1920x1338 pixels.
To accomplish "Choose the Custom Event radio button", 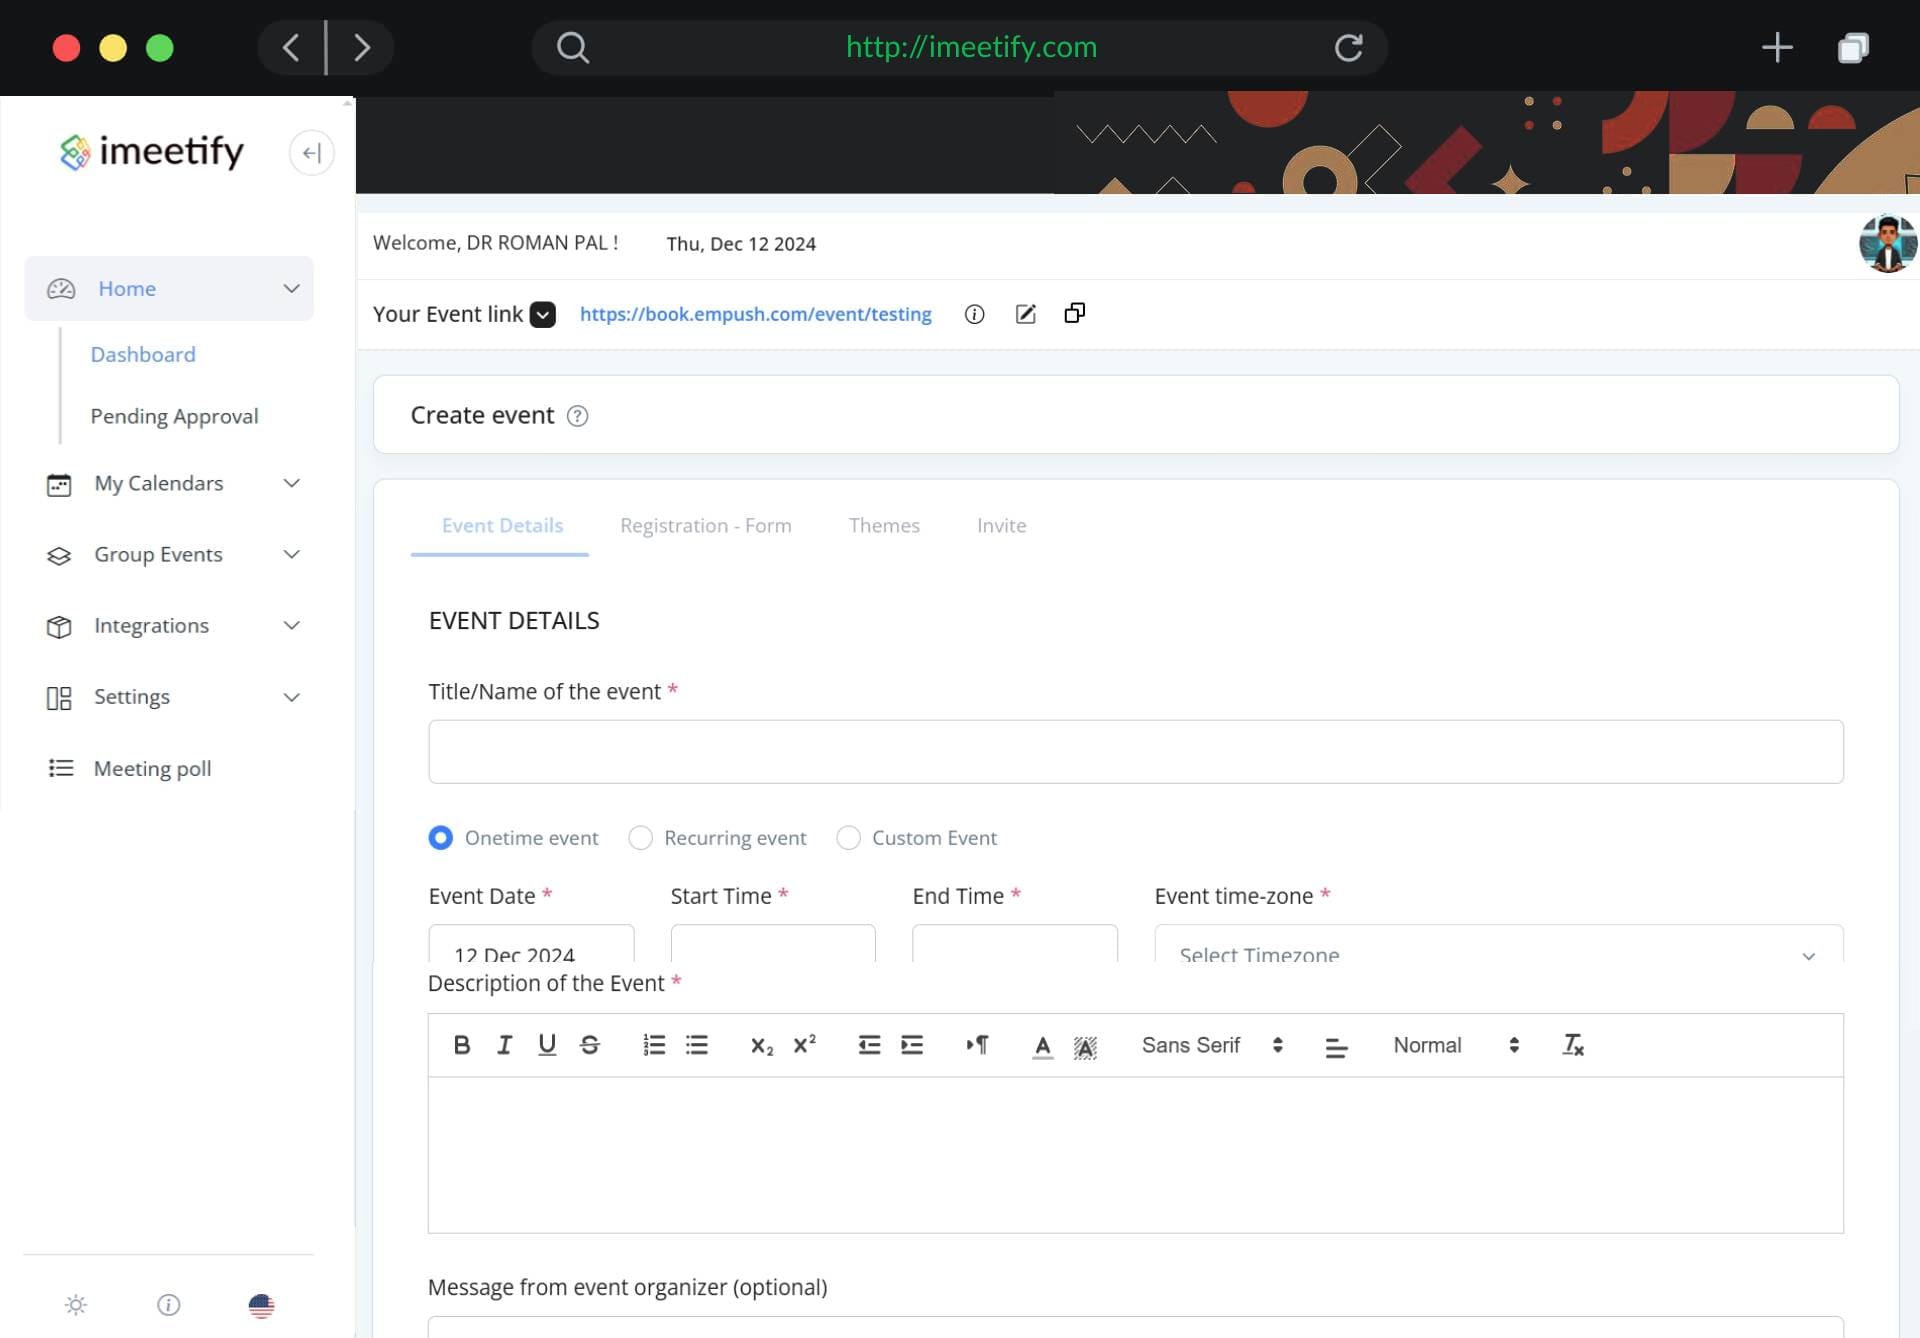I will [848, 838].
